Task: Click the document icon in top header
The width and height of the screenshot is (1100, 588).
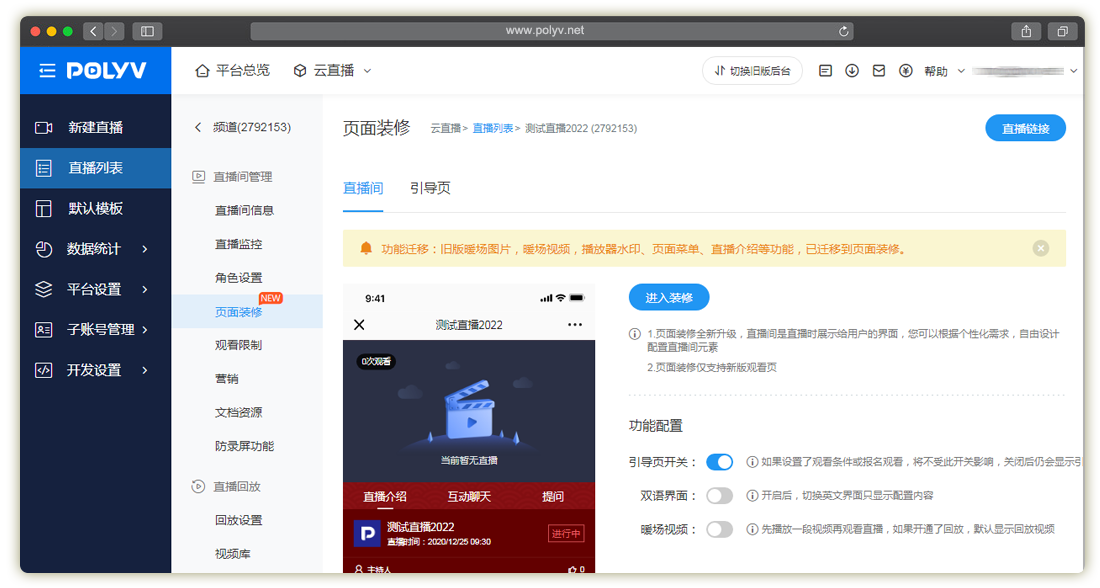Action: [825, 71]
